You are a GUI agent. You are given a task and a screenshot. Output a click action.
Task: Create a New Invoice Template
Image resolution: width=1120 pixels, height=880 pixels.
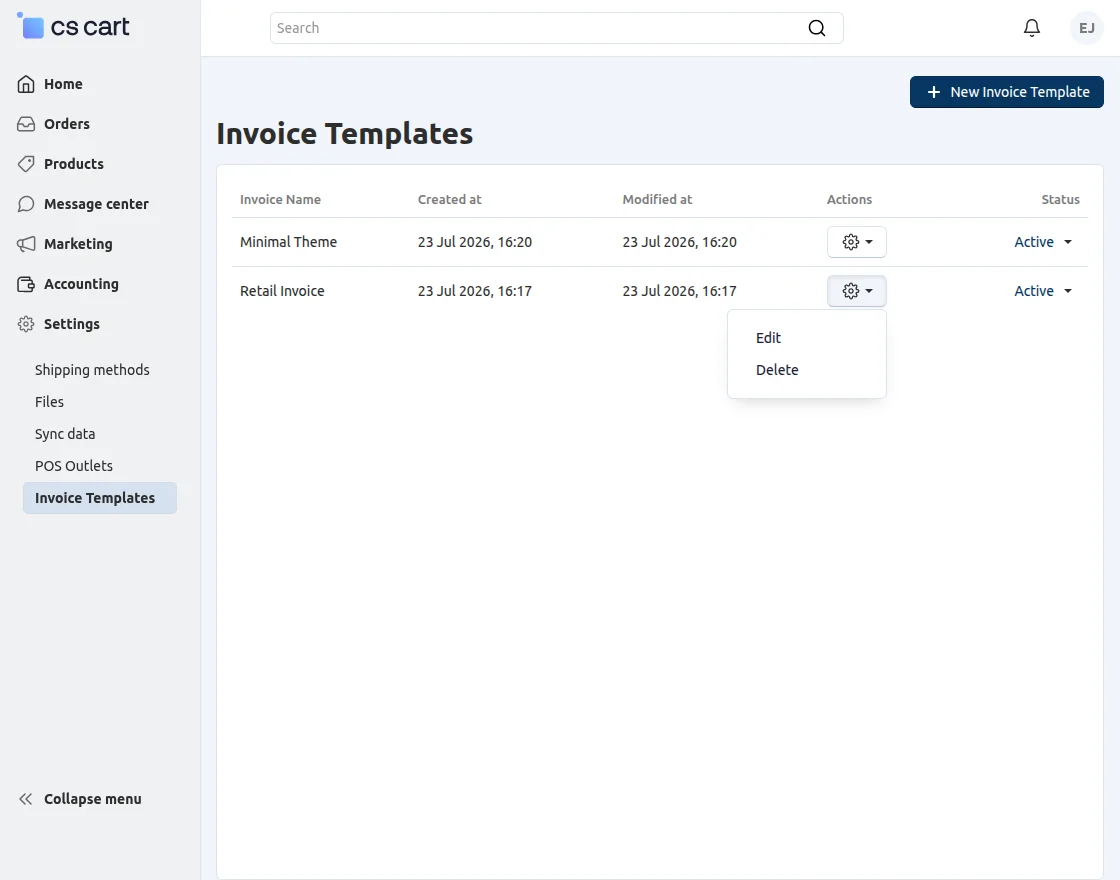(1006, 92)
